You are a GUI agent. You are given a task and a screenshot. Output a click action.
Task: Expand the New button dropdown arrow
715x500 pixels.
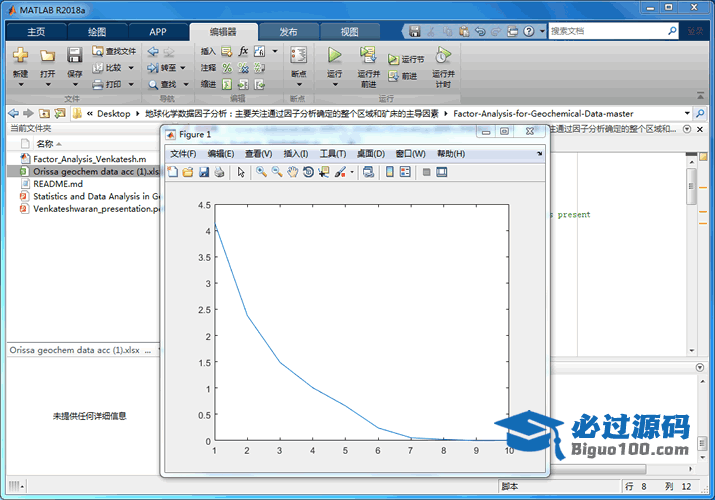21,84
